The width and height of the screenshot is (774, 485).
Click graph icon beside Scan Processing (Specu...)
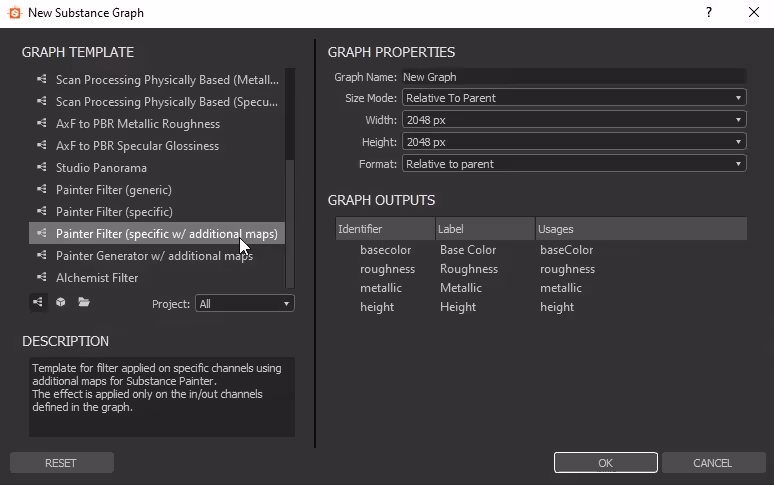pyautogui.click(x=41, y=101)
